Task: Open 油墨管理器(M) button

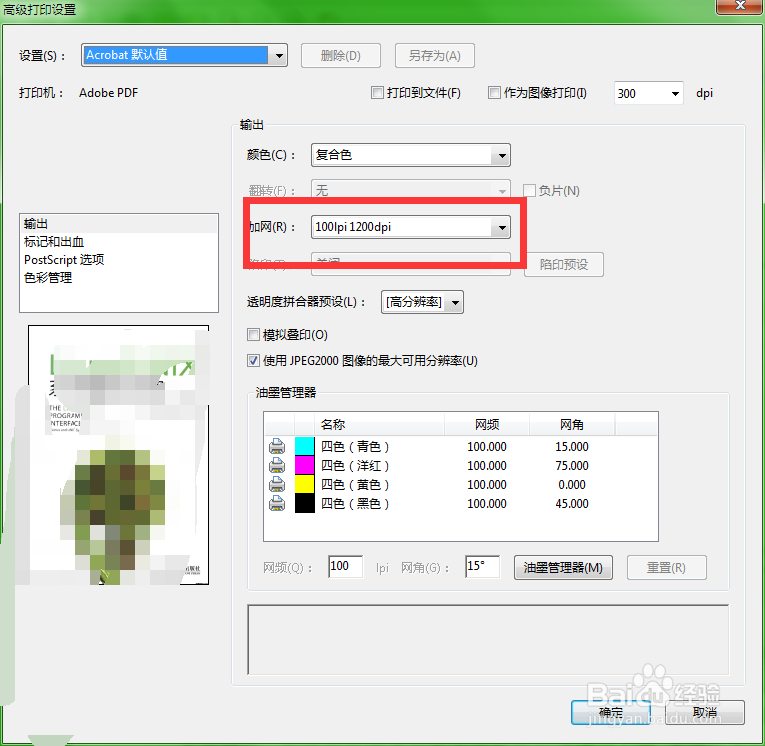Action: point(563,567)
